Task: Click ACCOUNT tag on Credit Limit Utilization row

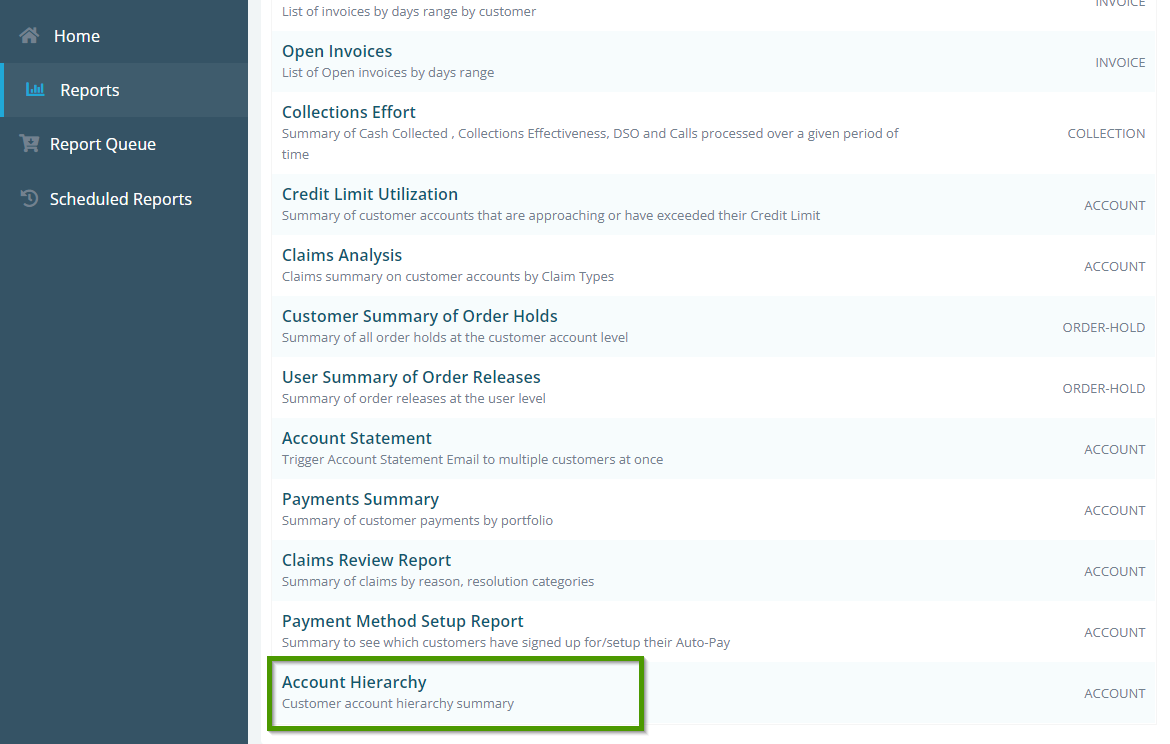Action: pos(1114,205)
